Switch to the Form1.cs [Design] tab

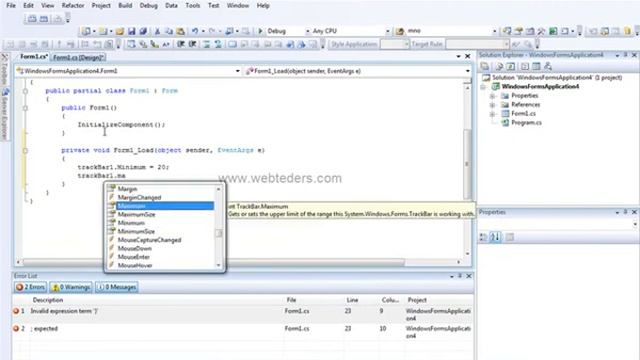[79, 58]
